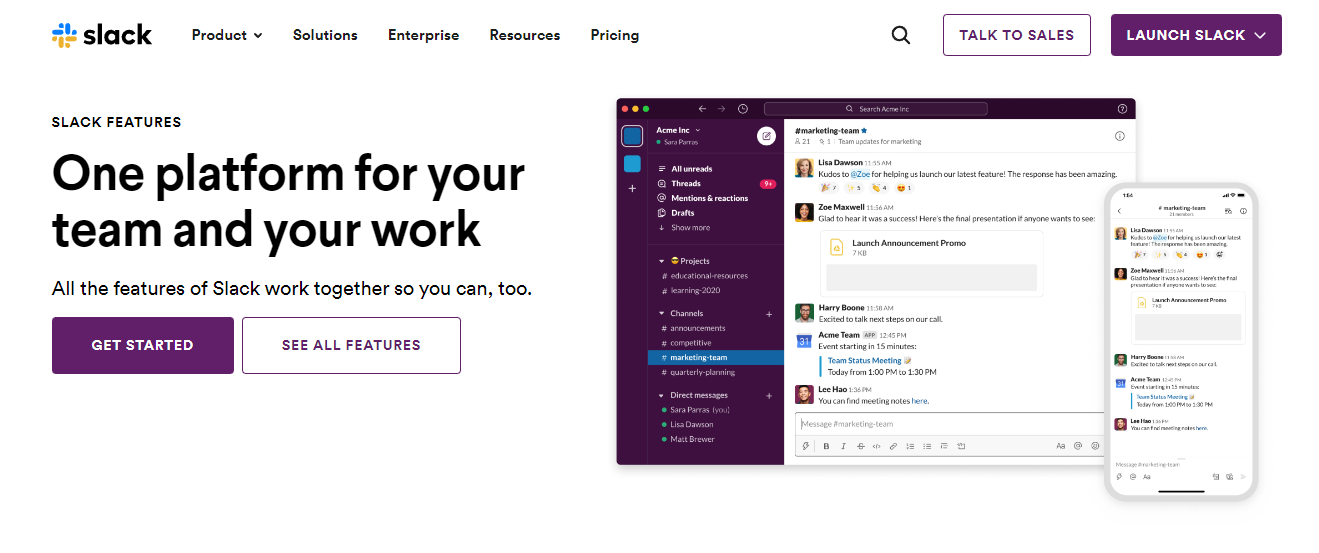
Task: Apply strikethrough formatting in the composer
Action: tap(860, 446)
